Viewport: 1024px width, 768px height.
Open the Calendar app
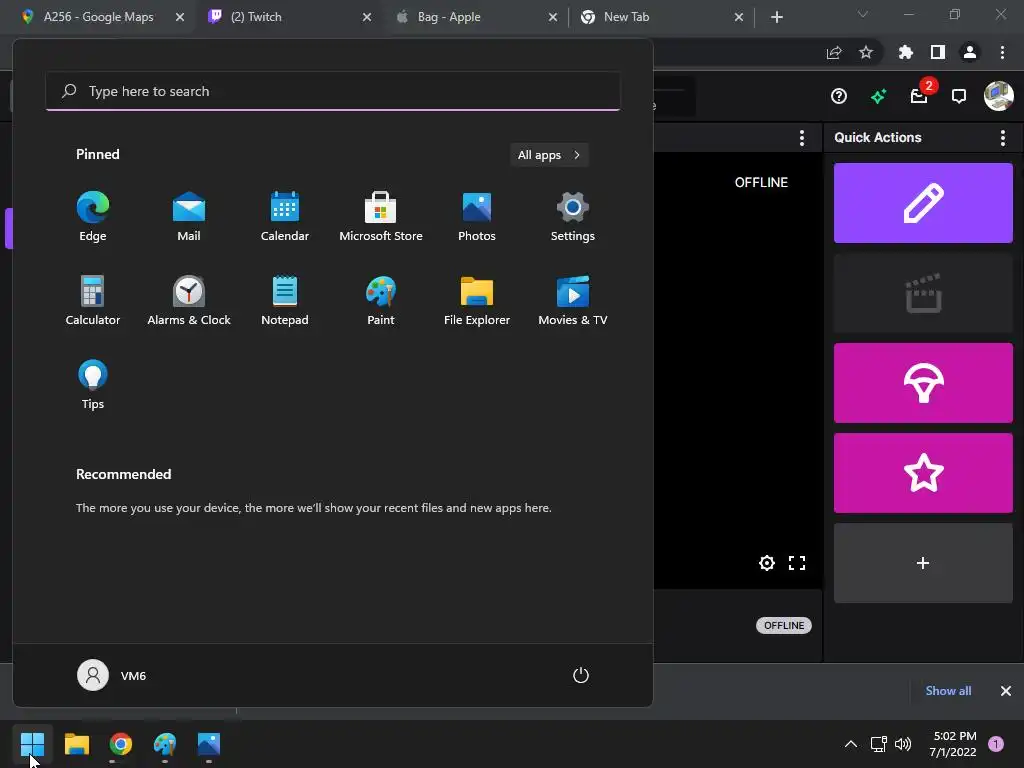(285, 217)
